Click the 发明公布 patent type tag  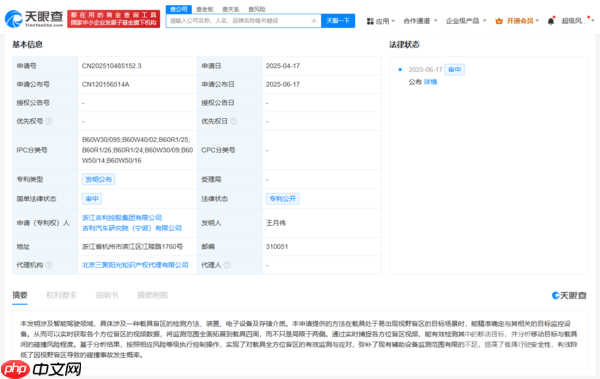click(x=98, y=179)
